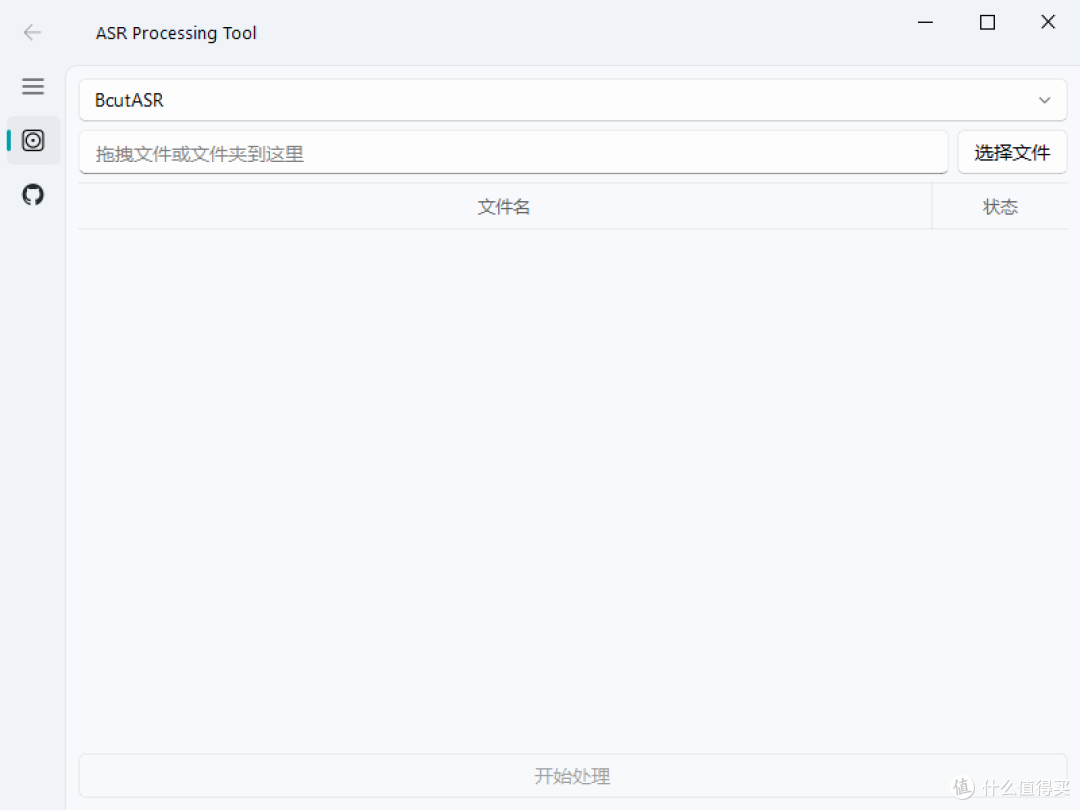
Task: Click the 选择文件 button
Action: 1012,152
